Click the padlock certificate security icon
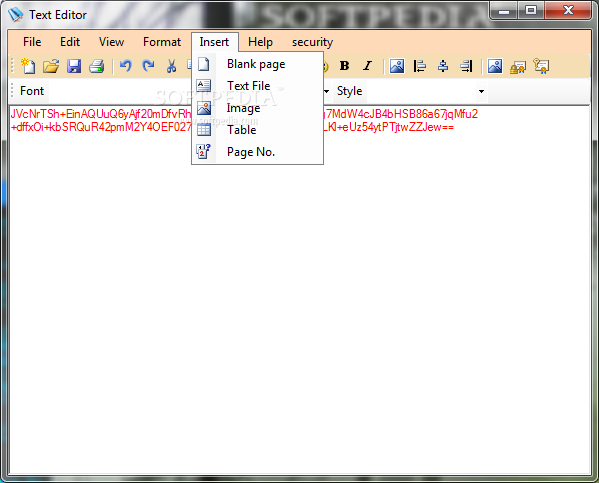The image size is (599, 483). (x=518, y=67)
